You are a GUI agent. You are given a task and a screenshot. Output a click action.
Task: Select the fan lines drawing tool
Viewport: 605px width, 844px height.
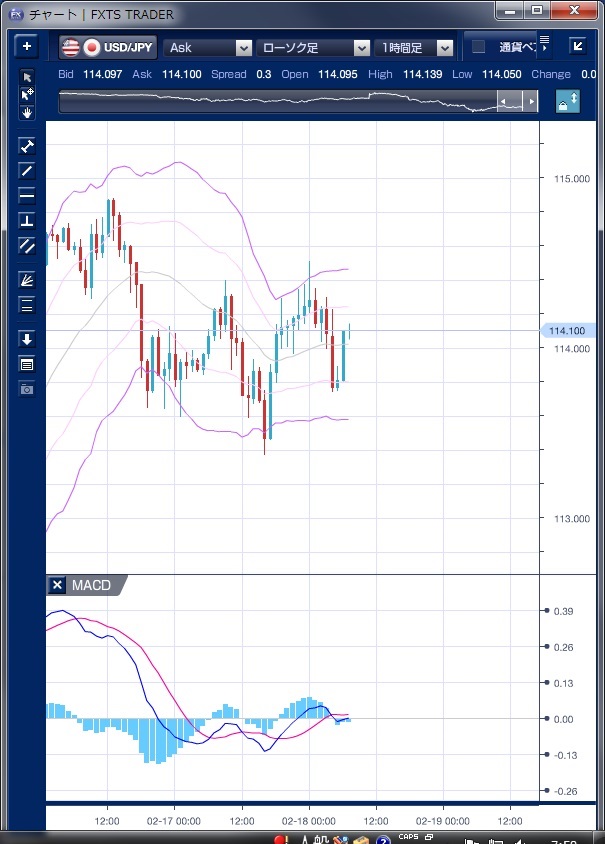tap(27, 279)
